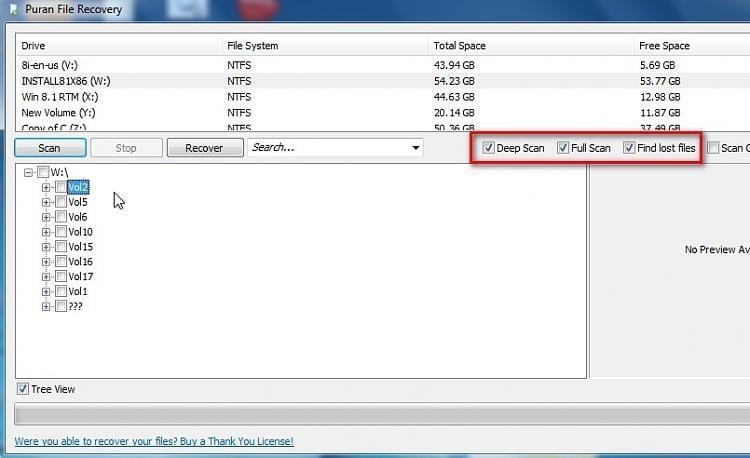Select the Vol6 tree item
Viewport: 750px width, 458px height.
click(78, 217)
